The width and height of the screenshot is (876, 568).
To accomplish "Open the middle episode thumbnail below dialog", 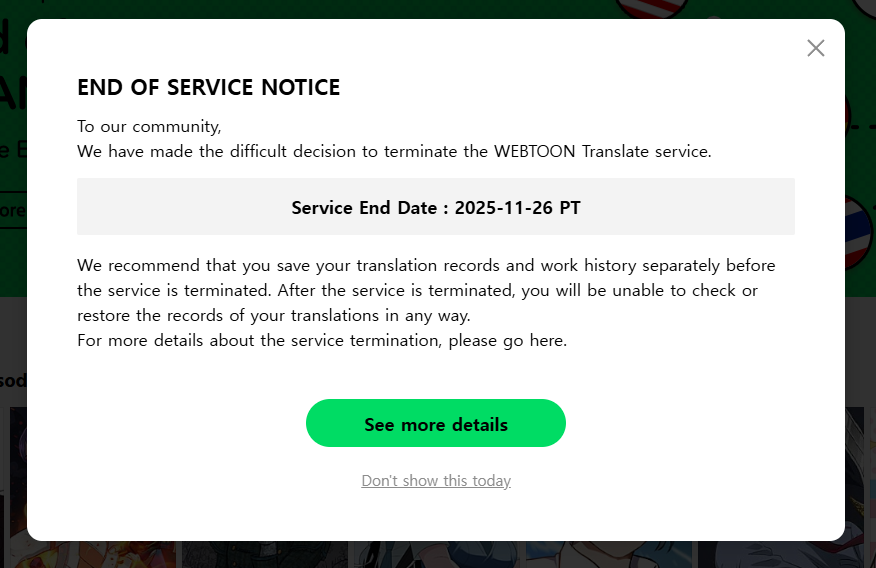I will (x=437, y=553).
